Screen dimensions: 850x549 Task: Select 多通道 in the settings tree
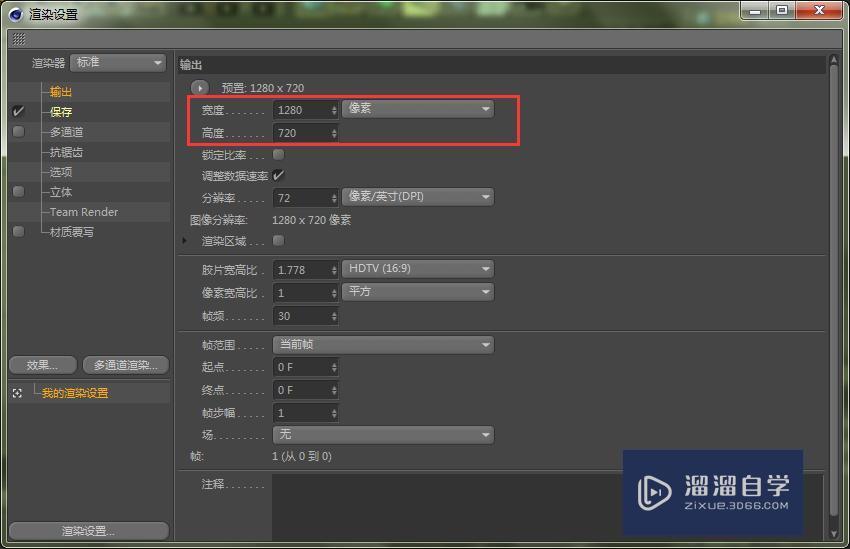(67, 132)
